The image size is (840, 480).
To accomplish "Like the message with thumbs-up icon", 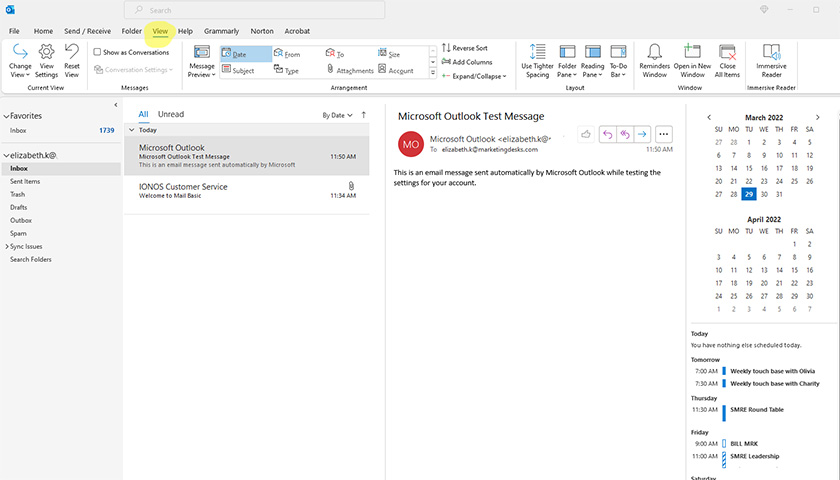I will [x=586, y=134].
